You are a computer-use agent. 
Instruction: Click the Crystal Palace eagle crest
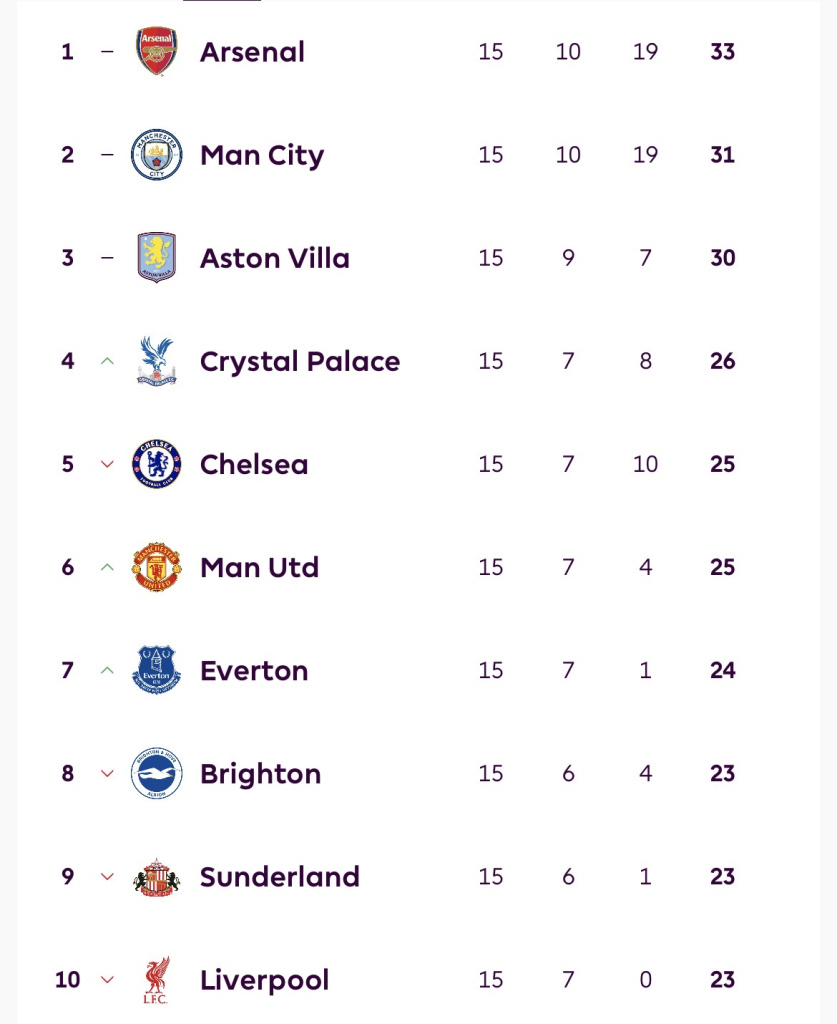pyautogui.click(x=156, y=361)
